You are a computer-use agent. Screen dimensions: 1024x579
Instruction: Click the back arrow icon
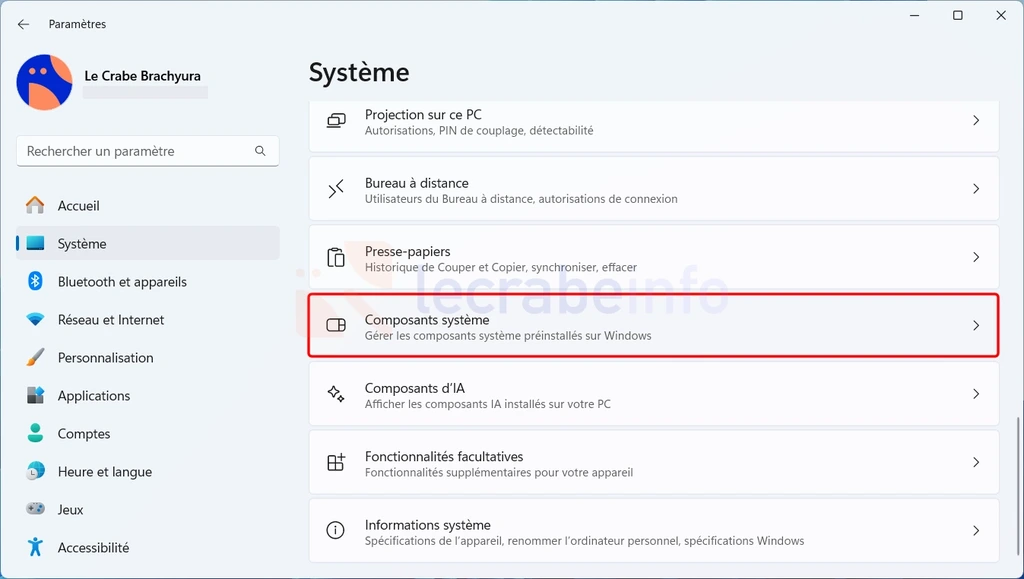[x=24, y=24]
